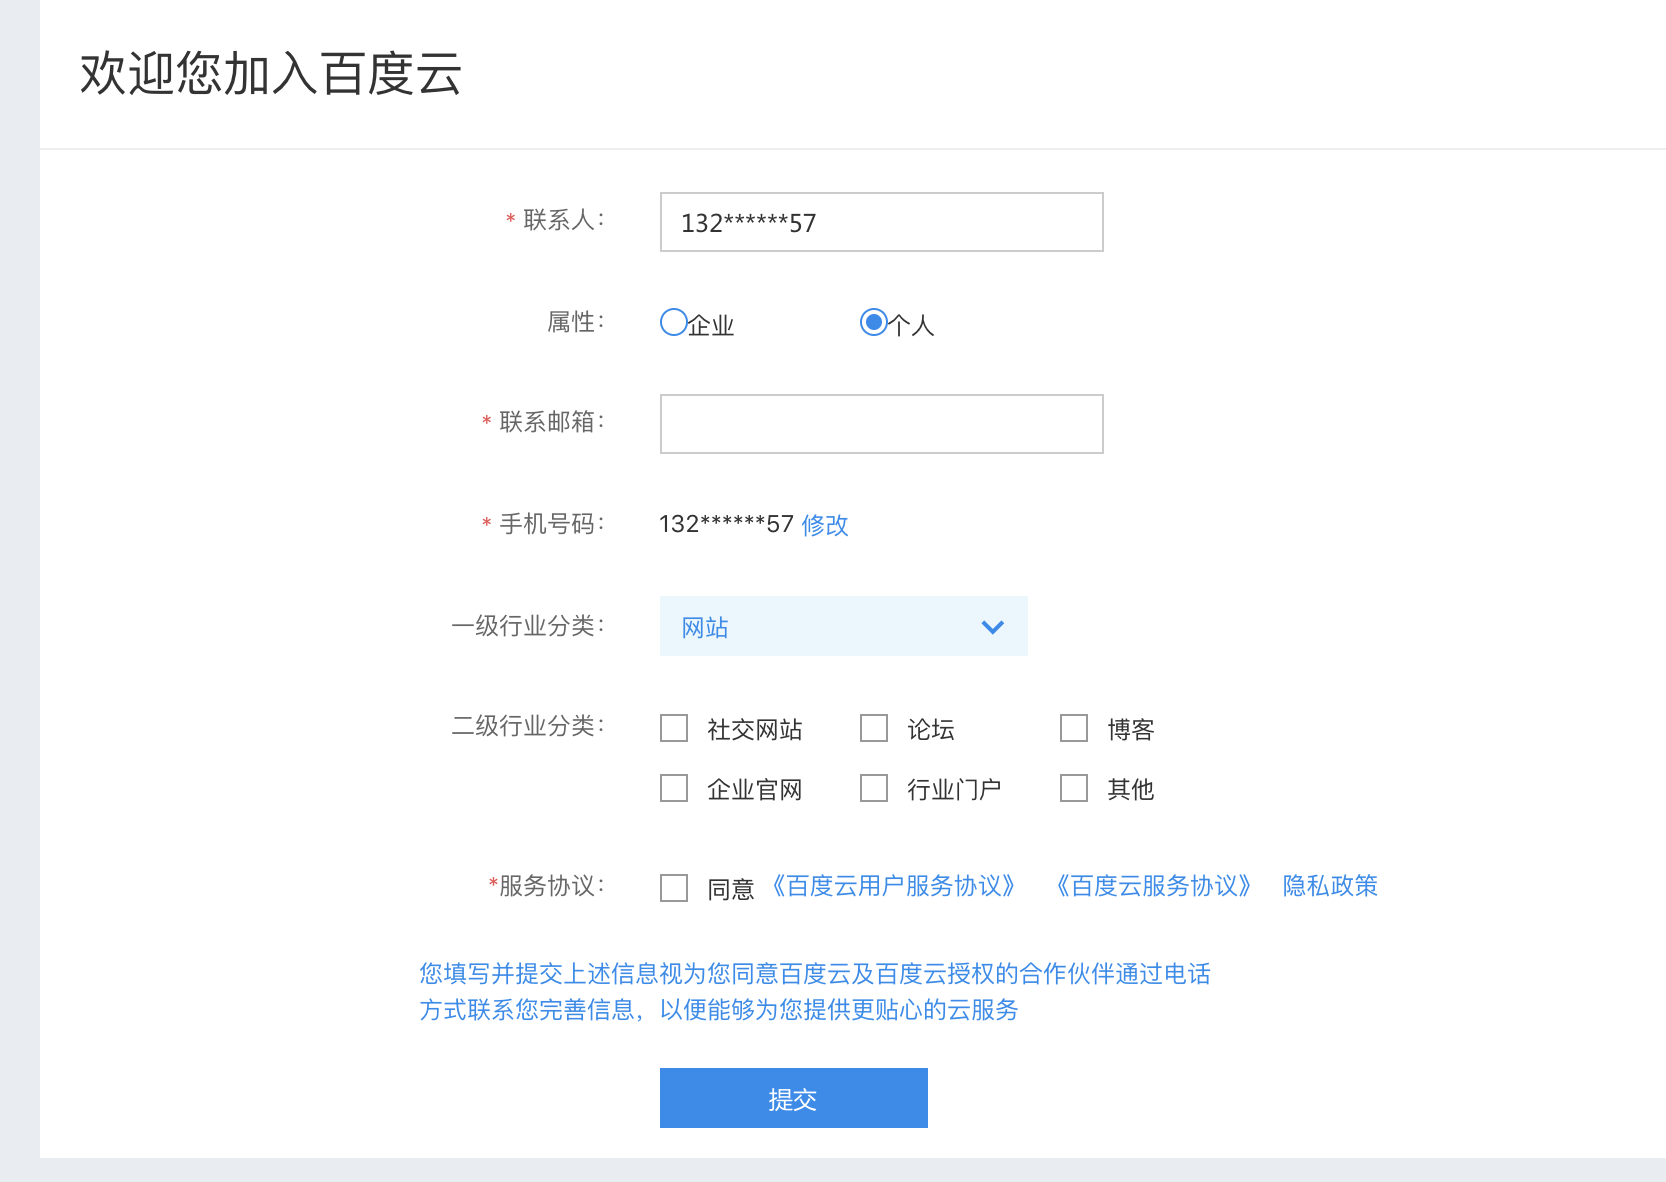Screen dimensions: 1666x1182
Task: Click the 二级行业分类 label
Action: point(528,726)
